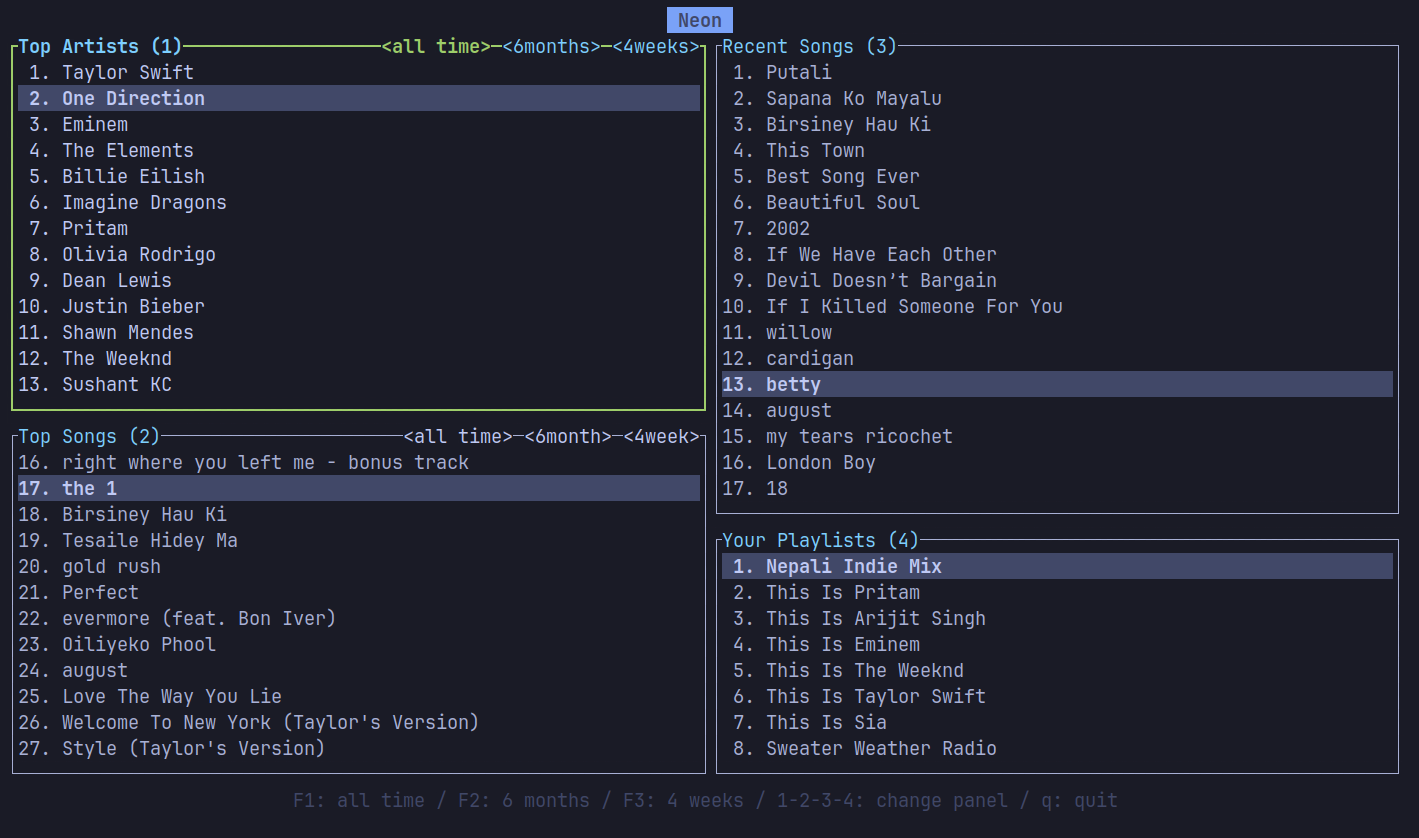This screenshot has height=838, width=1419.
Task: Switch Top Songs to 6month range
Action: (x=567, y=437)
